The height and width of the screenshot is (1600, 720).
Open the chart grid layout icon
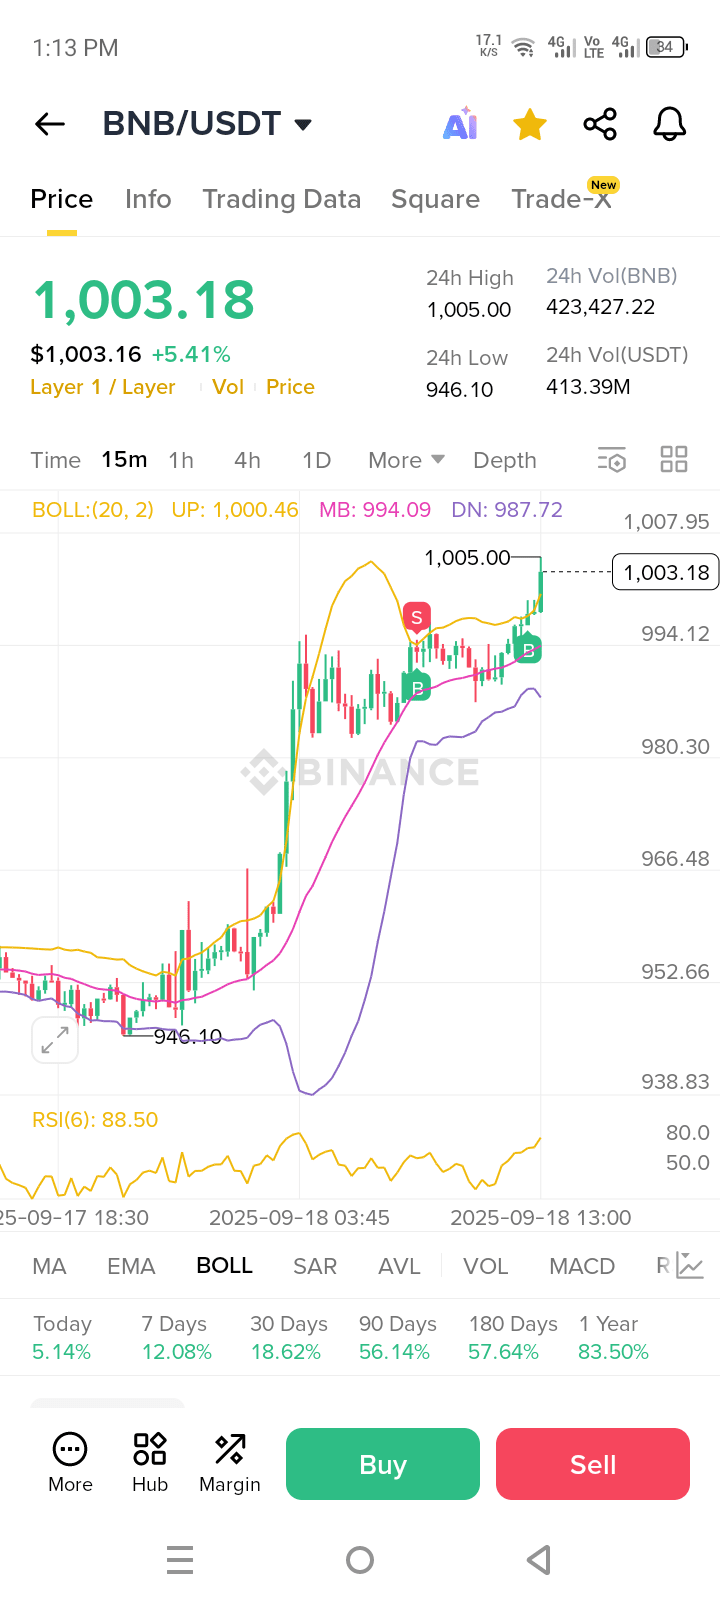click(674, 460)
